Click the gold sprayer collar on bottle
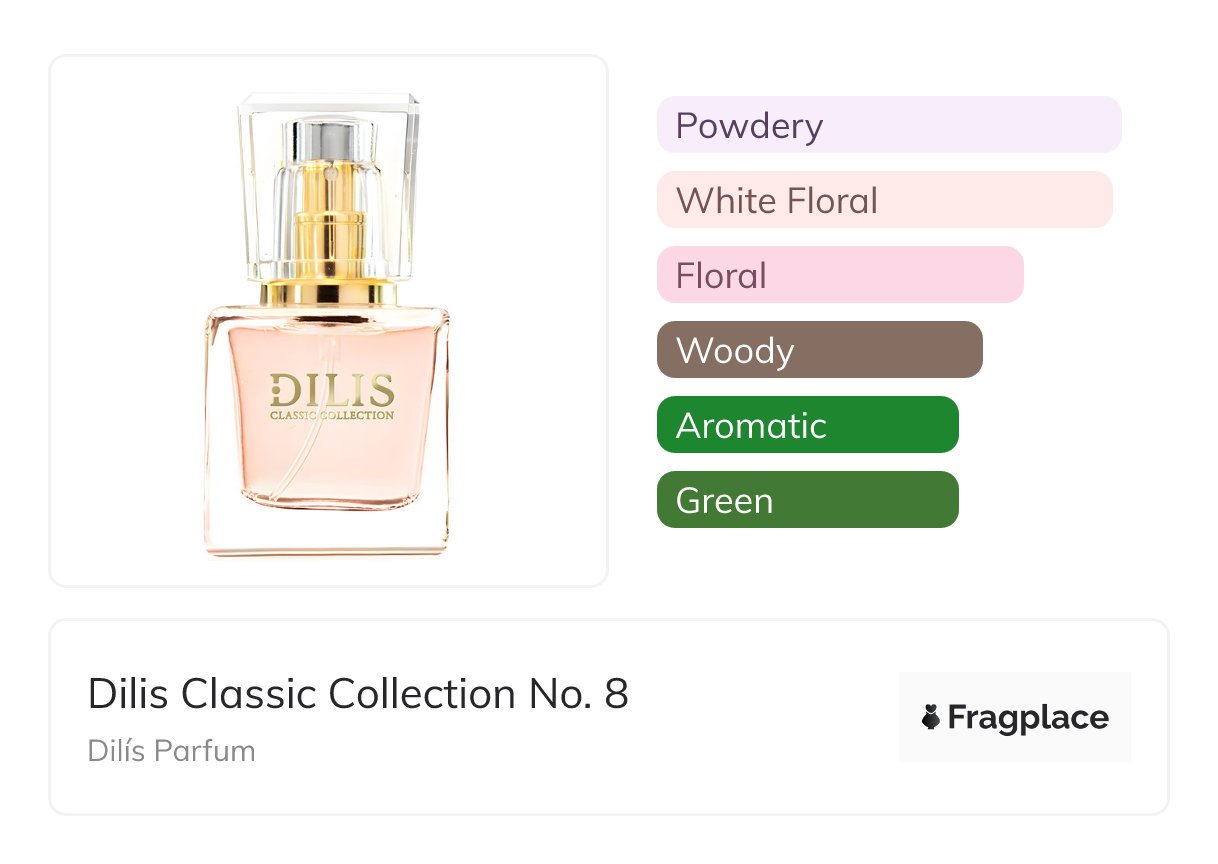 pyautogui.click(x=328, y=293)
